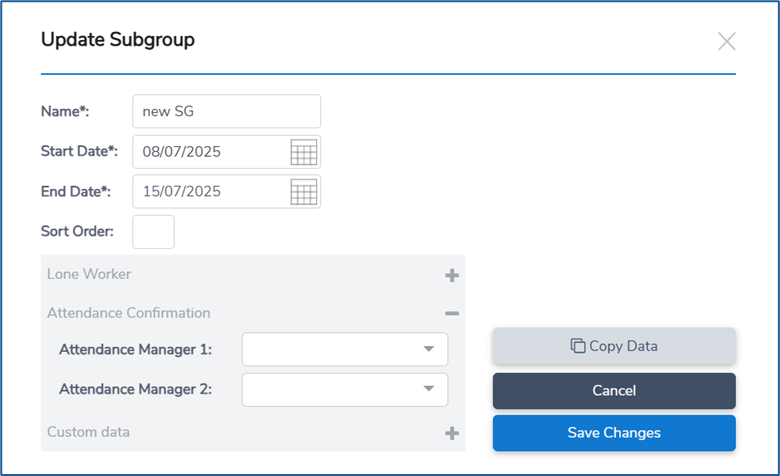Click the Custom data section header
Viewport: 780px width, 476px height.
253,432
